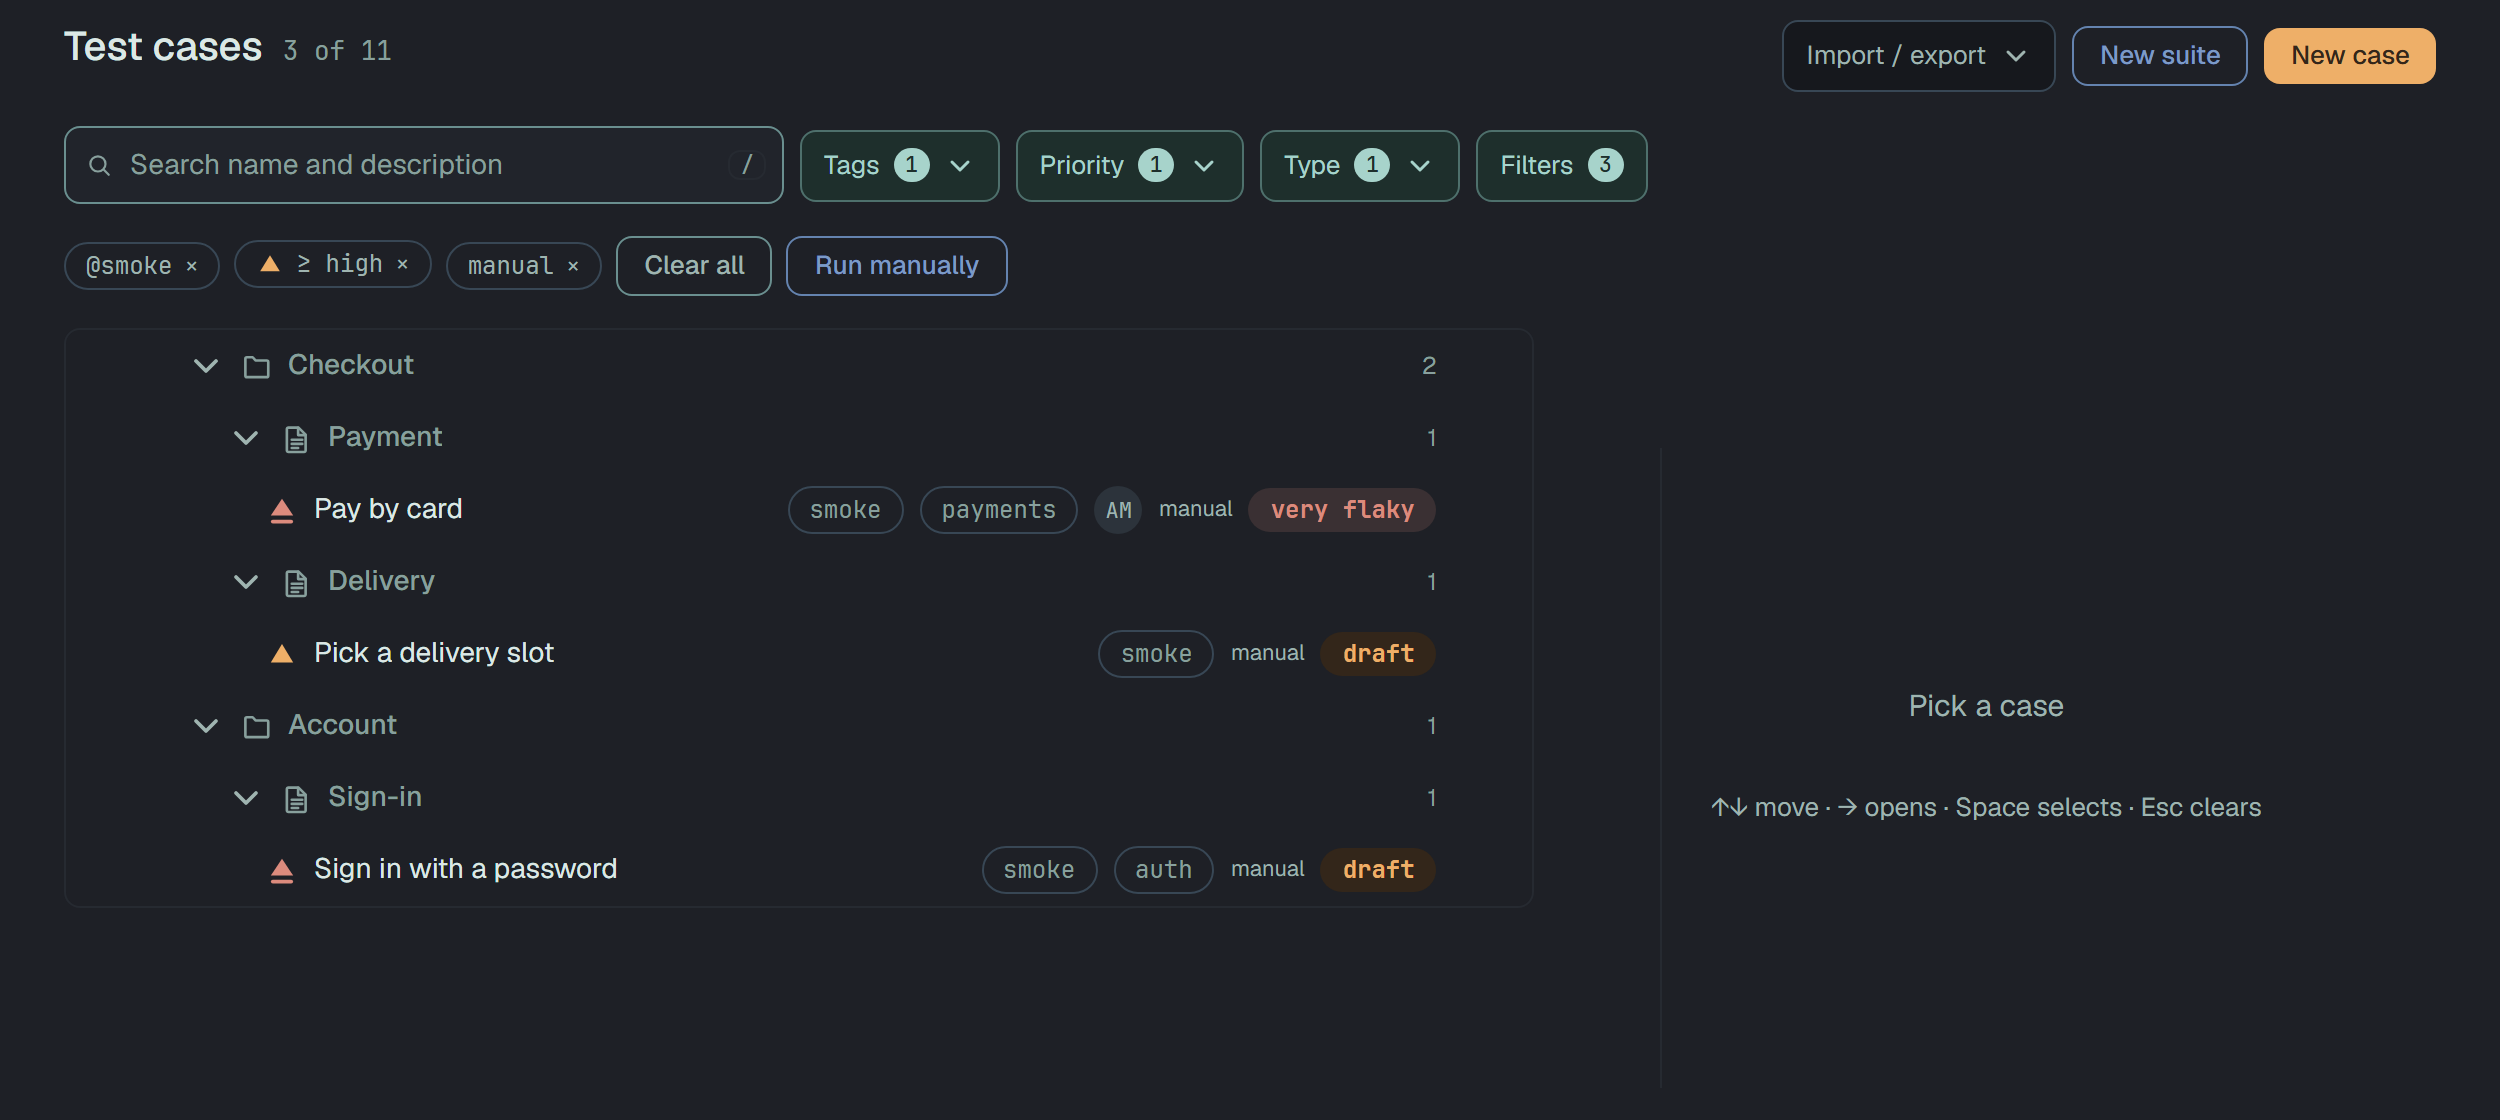Click smoke tag on Pick a delivery slot row
Viewport: 2500px width, 1120px height.
coord(1156,654)
